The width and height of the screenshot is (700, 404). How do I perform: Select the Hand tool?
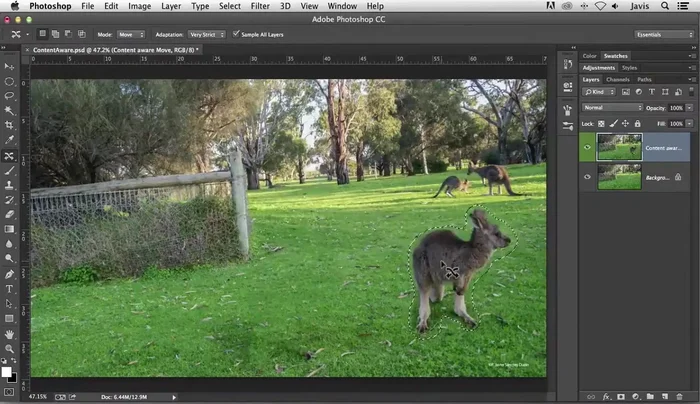point(9,334)
